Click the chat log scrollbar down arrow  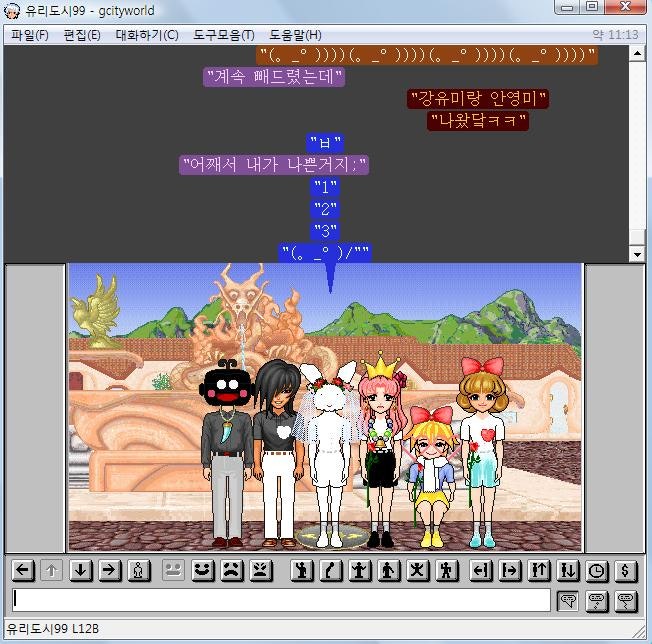(637, 254)
